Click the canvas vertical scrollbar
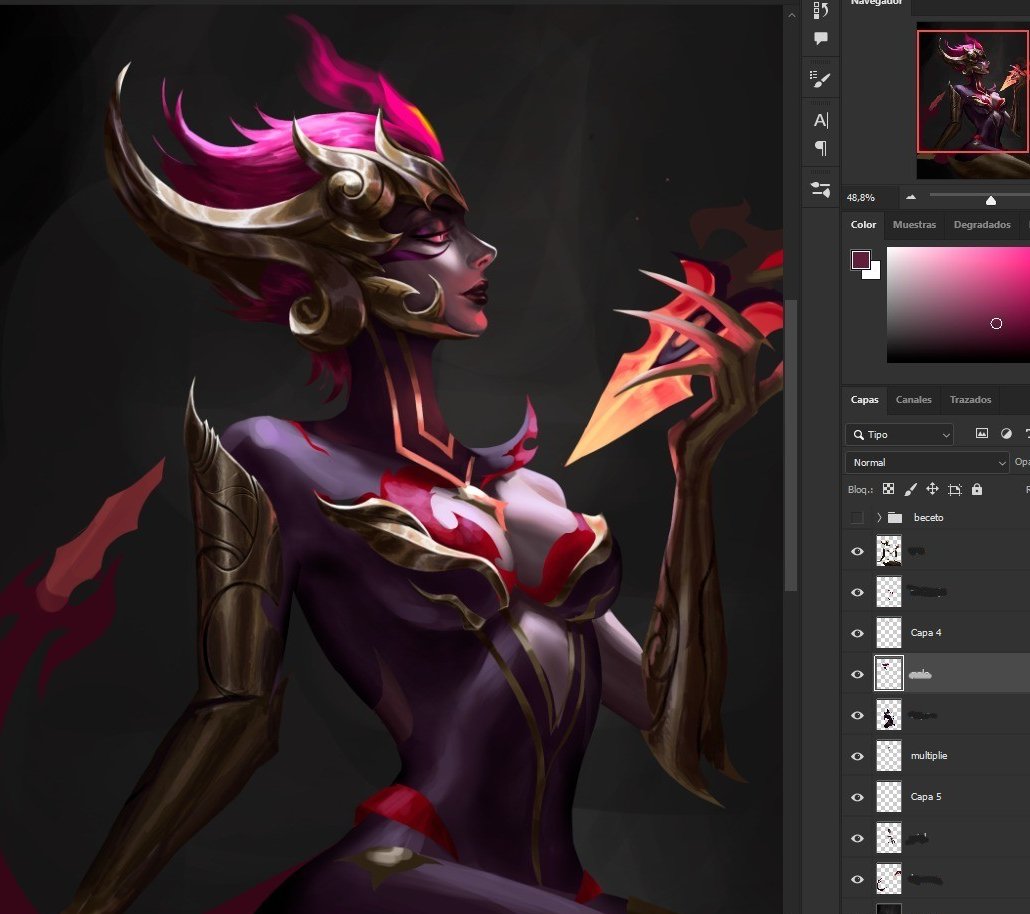The height and width of the screenshot is (914, 1030). (x=791, y=446)
